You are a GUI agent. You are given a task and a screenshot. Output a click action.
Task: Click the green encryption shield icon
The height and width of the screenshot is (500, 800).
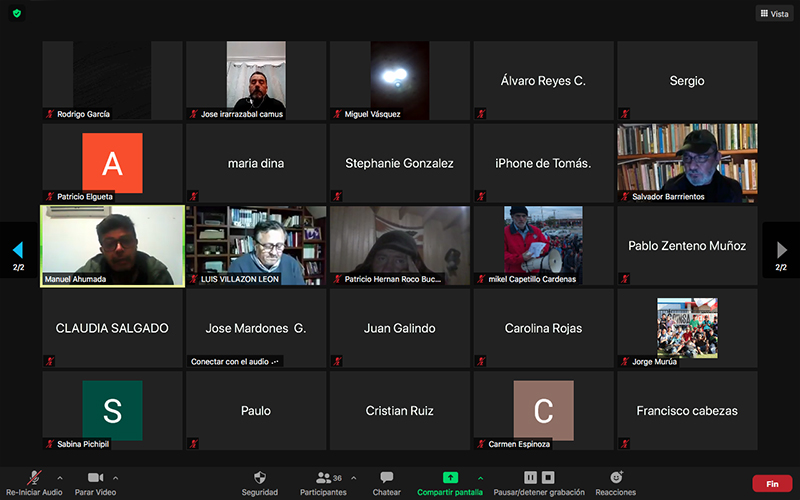[16, 14]
